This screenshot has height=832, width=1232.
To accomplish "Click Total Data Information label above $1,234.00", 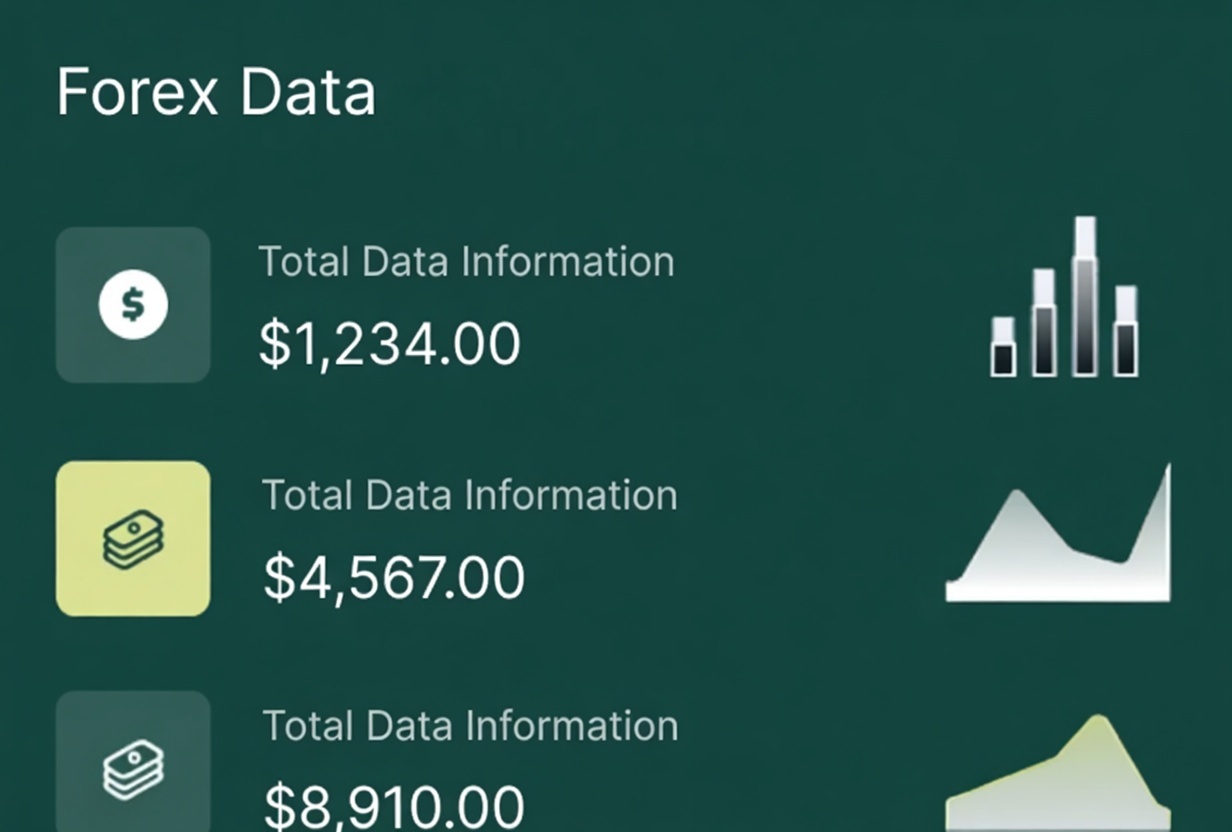I will 466,262.
